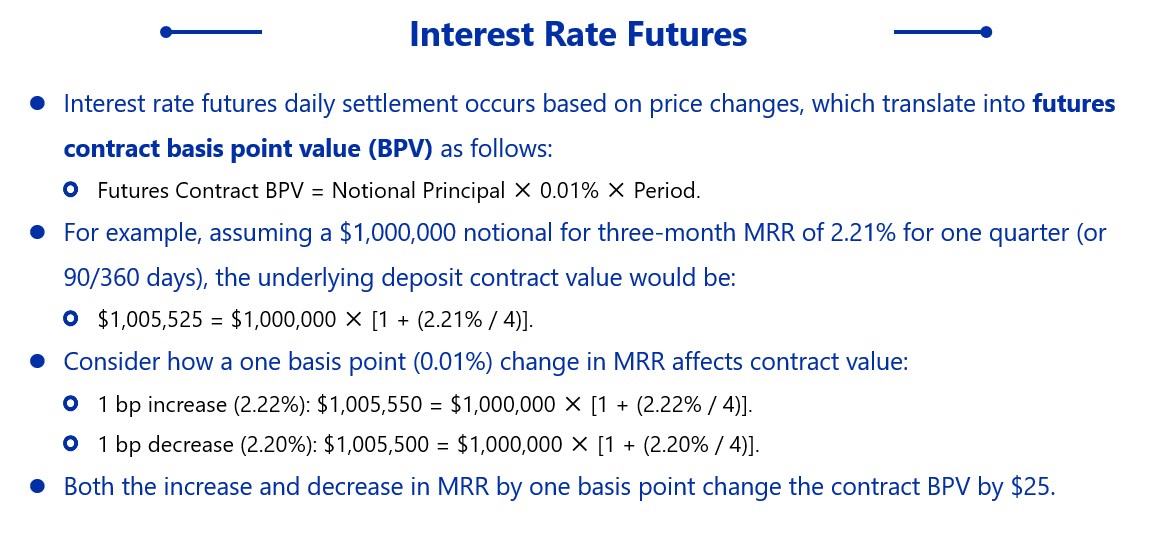Viewport: 1169px width, 554px height.
Task: Select the solid bullet before 'Both the increase'
Action: point(38,487)
